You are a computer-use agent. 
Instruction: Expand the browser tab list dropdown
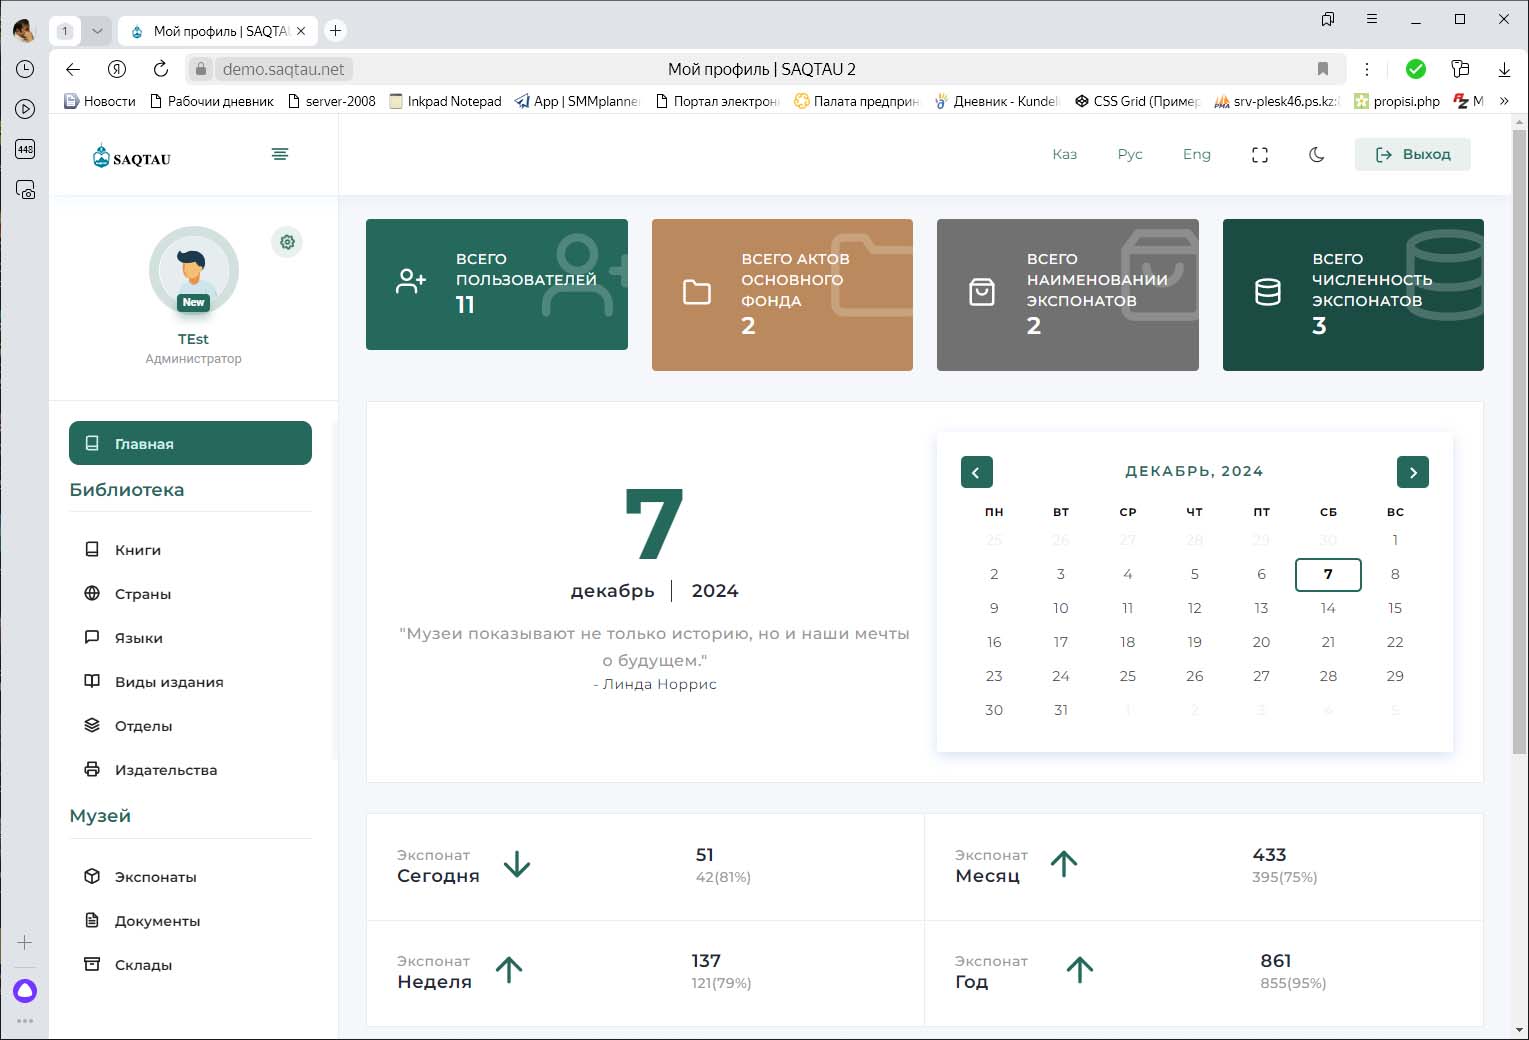(x=97, y=31)
